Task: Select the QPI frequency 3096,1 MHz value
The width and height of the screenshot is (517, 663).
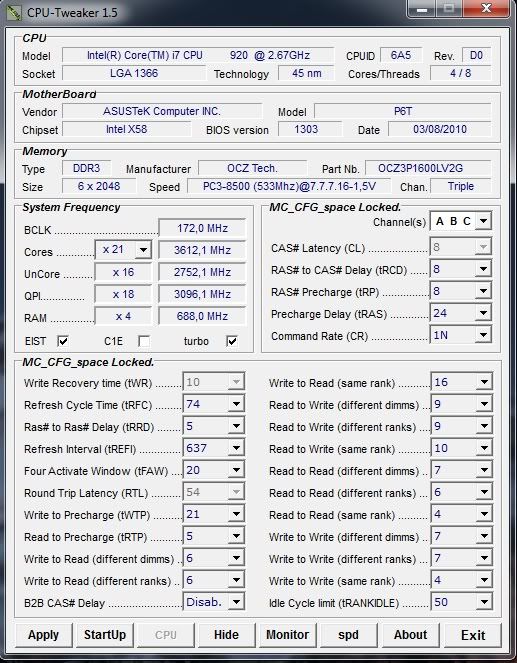Action: 202,294
